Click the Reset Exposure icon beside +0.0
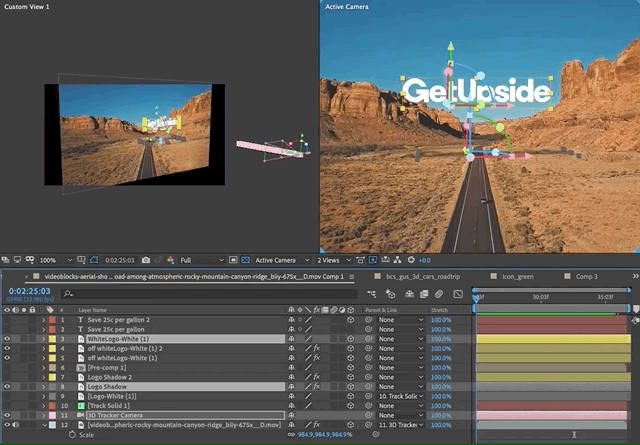The image size is (640, 445). pos(411,260)
